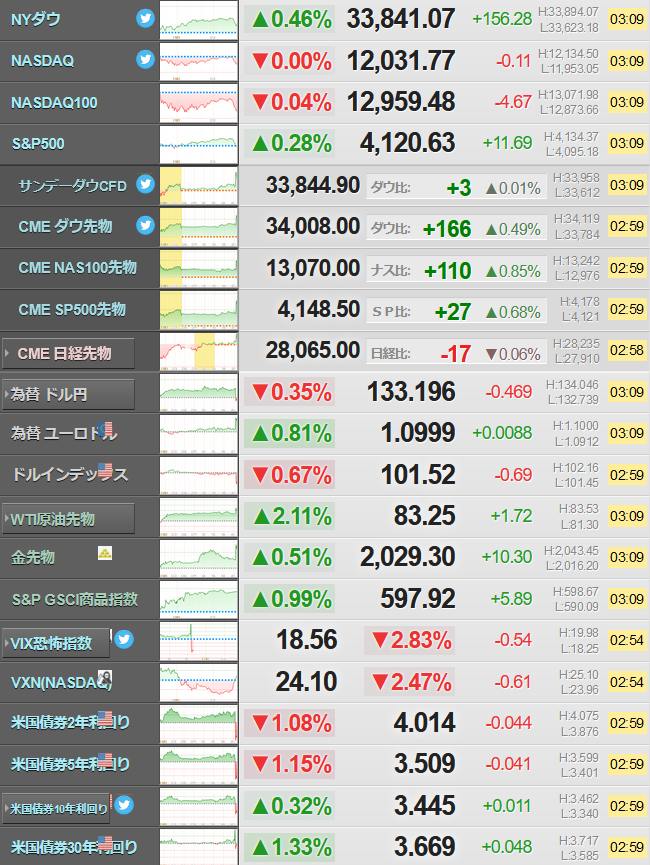Open Twitter icon next to サンデーダウCFD
The width and height of the screenshot is (650, 865).
[145, 184]
